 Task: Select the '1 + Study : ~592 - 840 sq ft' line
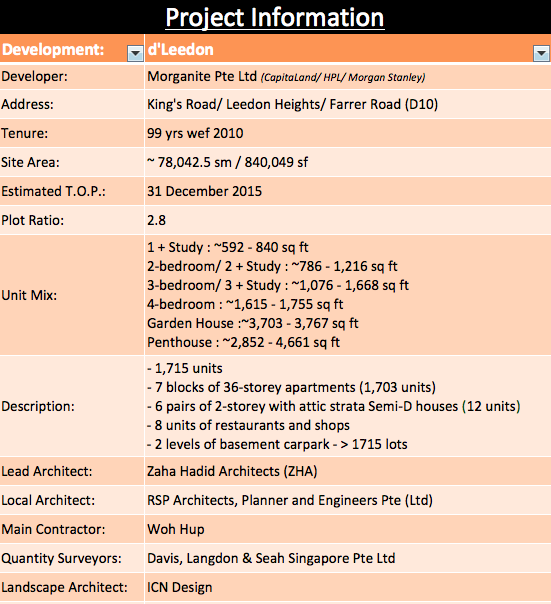tap(228, 247)
